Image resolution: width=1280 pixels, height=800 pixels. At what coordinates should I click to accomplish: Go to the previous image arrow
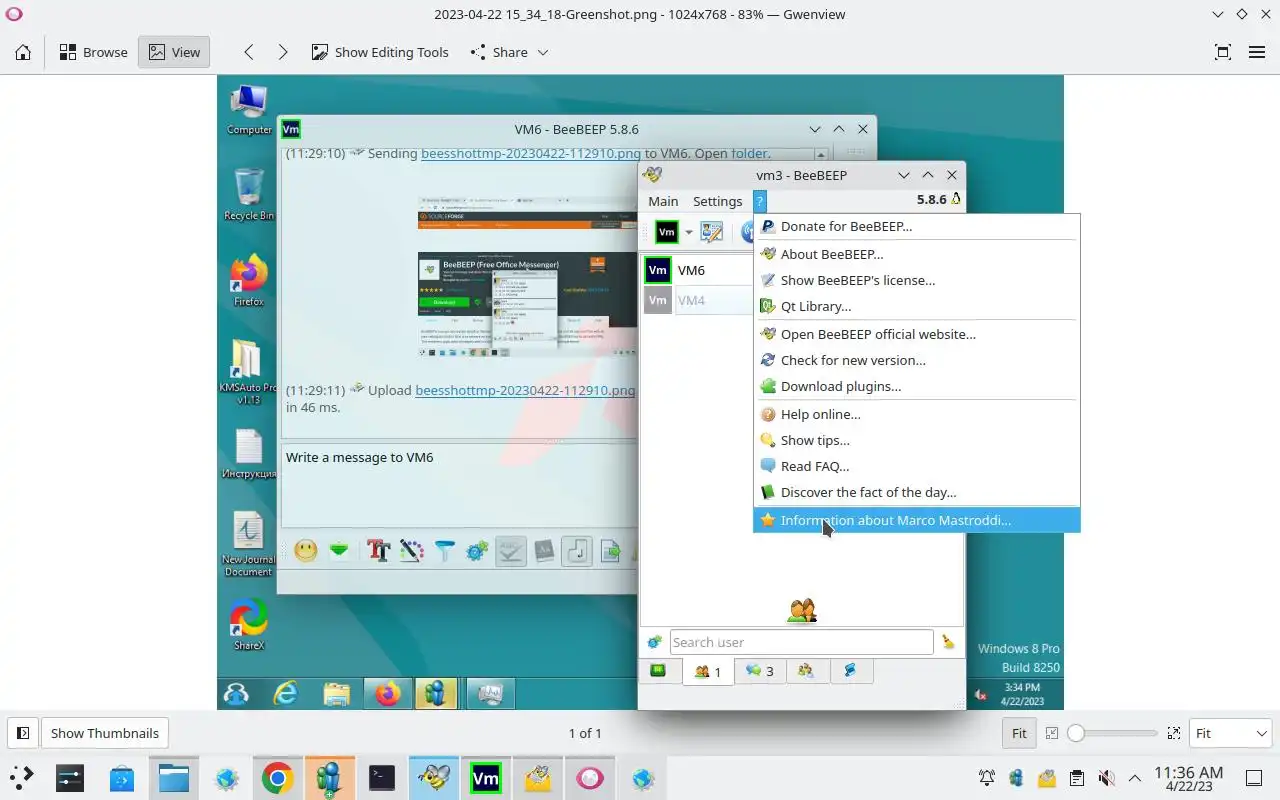[249, 52]
